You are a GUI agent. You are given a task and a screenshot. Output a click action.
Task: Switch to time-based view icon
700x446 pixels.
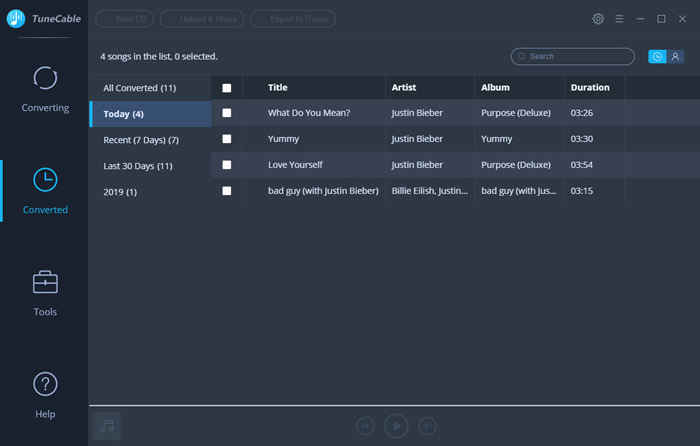(x=657, y=57)
